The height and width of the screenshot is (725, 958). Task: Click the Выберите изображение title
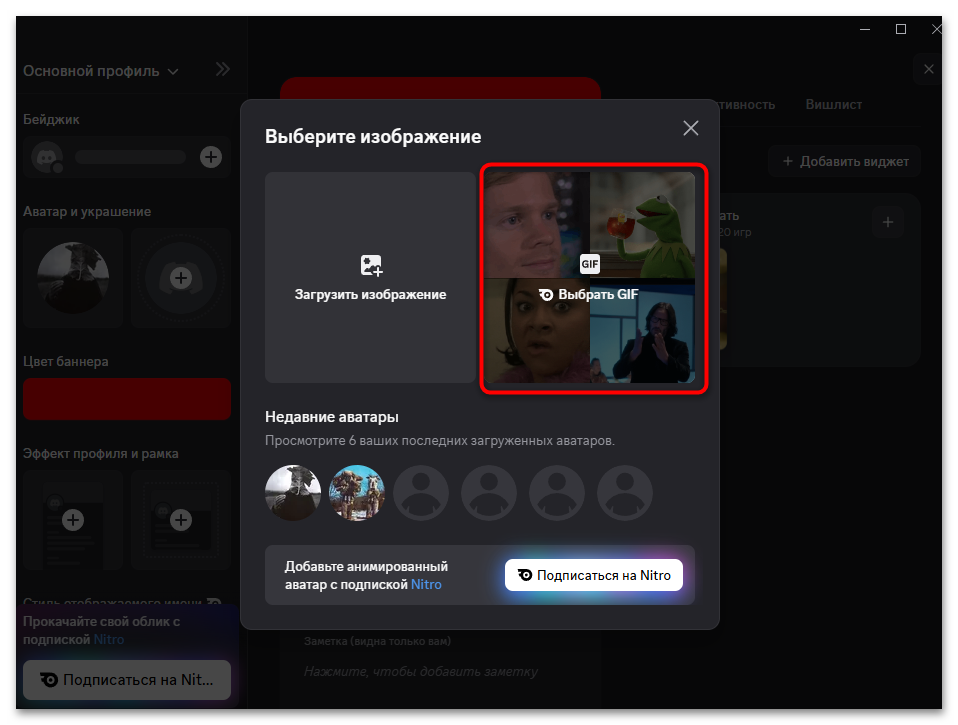tap(373, 136)
